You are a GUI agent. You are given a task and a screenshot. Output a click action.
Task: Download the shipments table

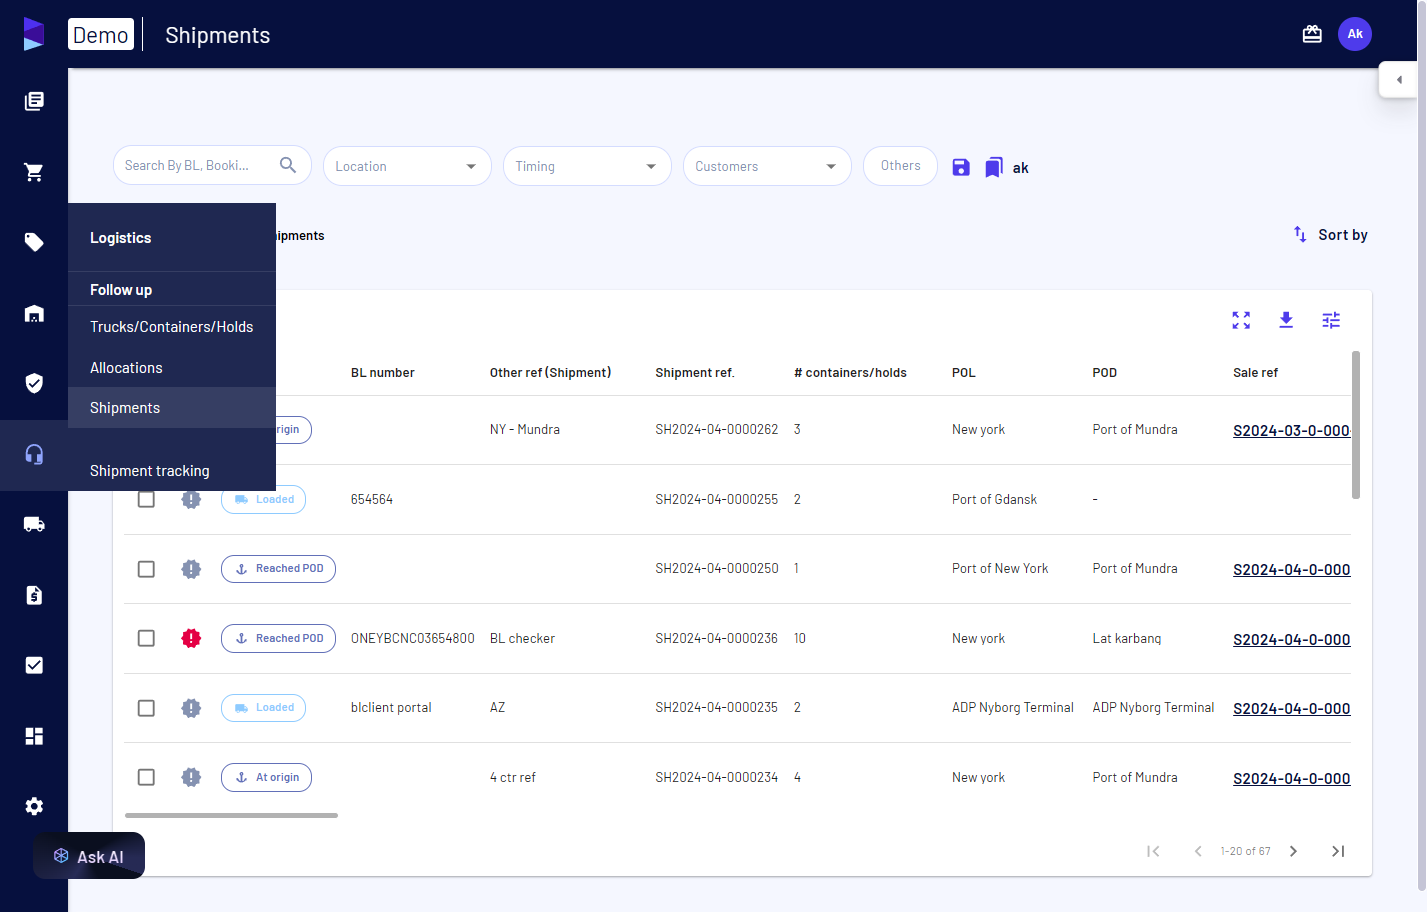point(1286,320)
